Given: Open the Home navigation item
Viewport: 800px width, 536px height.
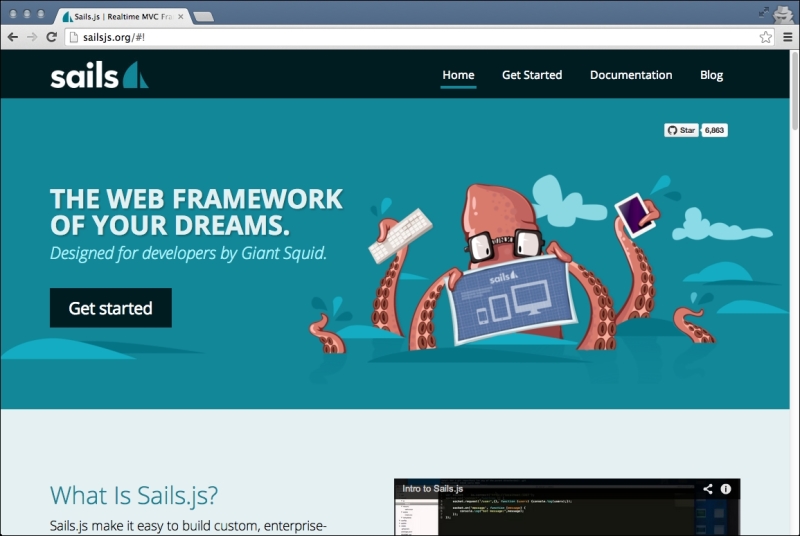Looking at the screenshot, I should point(458,75).
